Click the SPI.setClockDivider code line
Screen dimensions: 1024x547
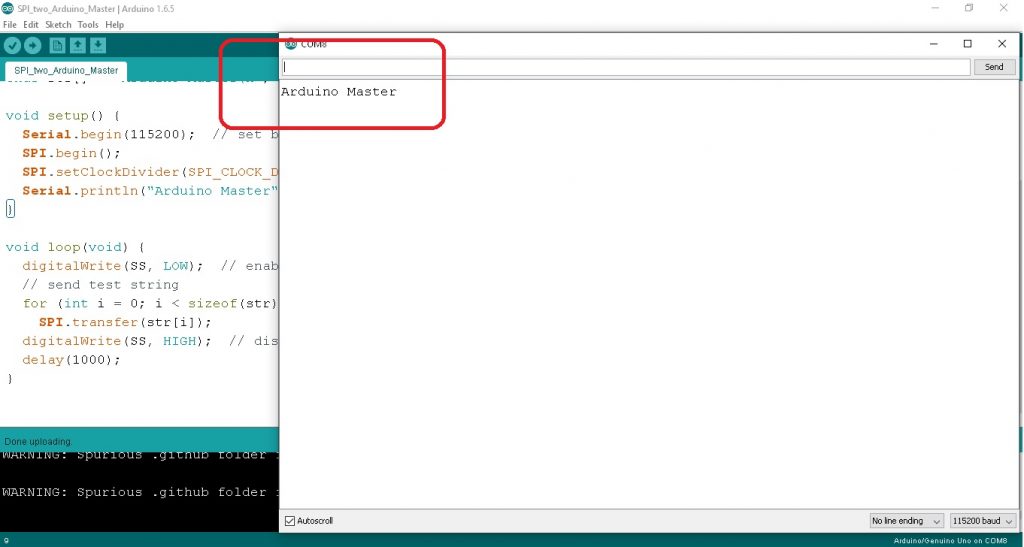point(150,172)
